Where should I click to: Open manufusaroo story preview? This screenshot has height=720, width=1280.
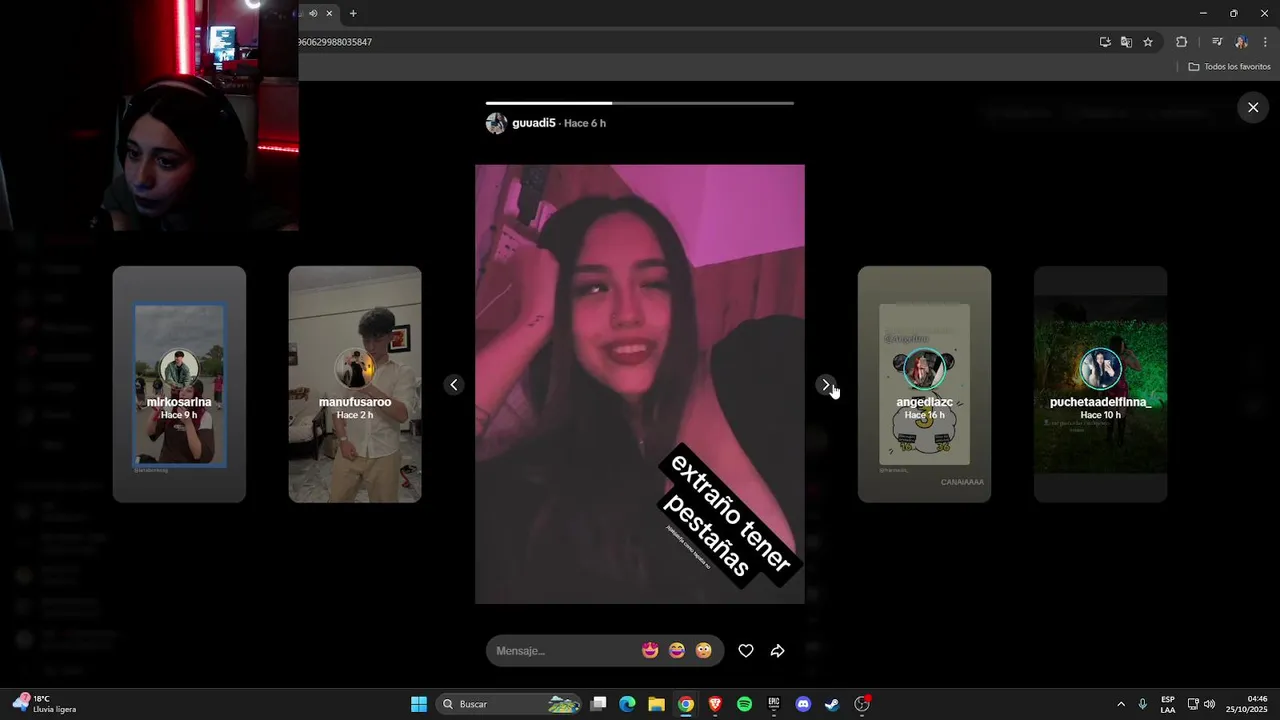pos(355,384)
